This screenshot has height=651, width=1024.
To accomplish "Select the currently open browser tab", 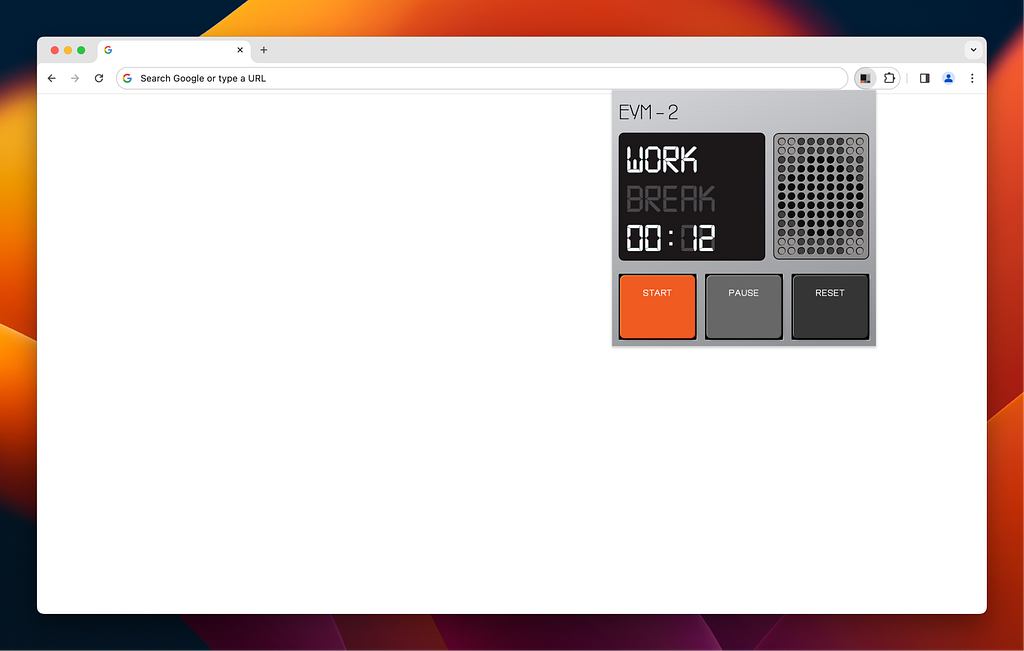I will 170,49.
